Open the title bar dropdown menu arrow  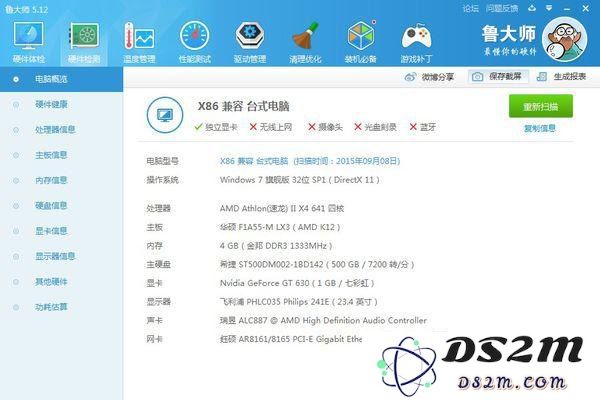(x=549, y=8)
